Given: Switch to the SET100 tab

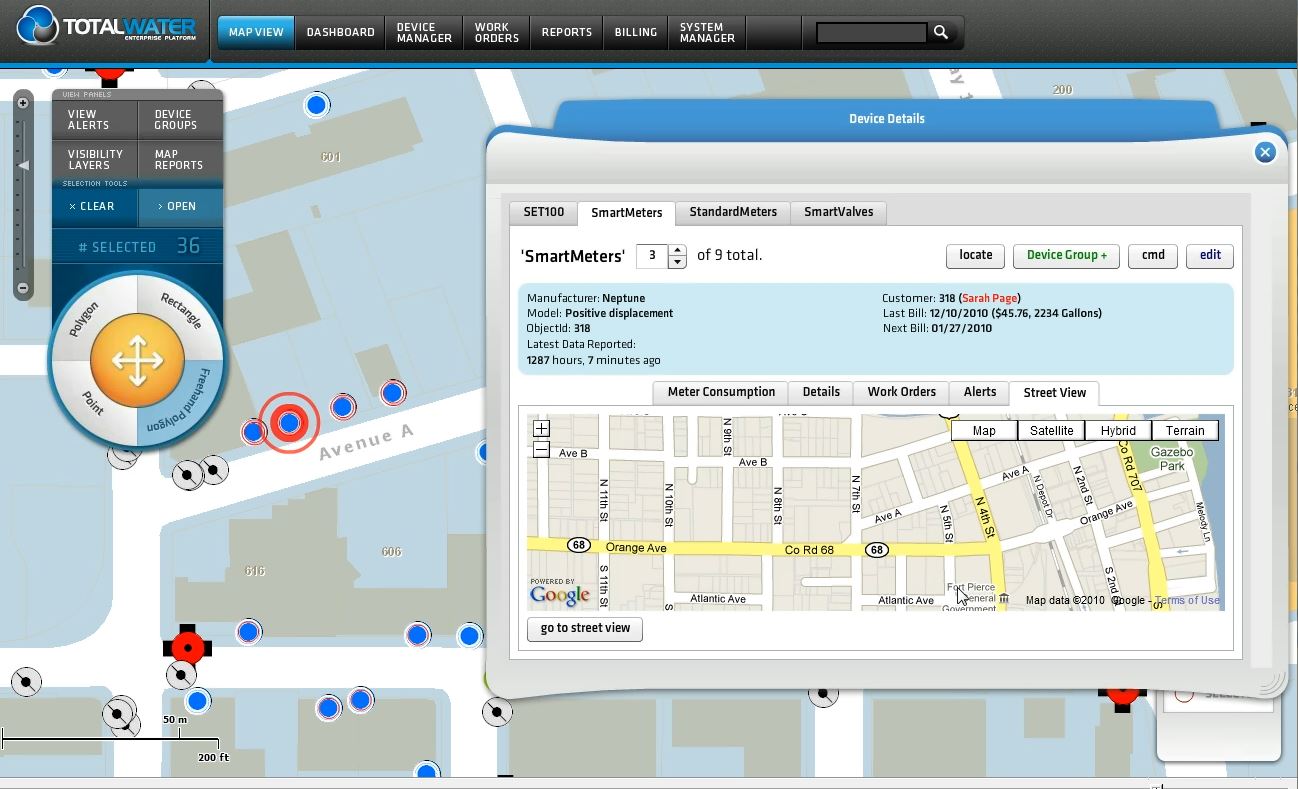Looking at the screenshot, I should [x=544, y=212].
